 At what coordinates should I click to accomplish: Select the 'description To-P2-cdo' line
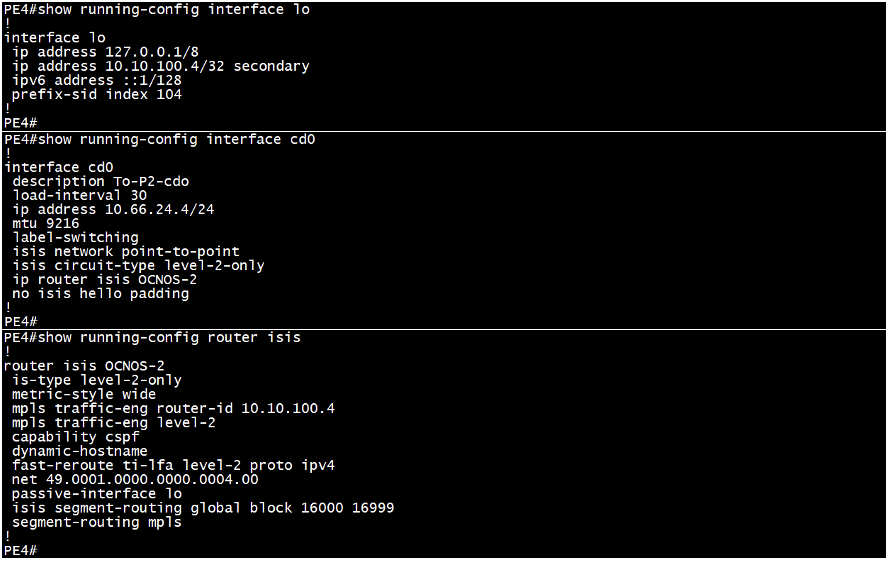(100, 182)
